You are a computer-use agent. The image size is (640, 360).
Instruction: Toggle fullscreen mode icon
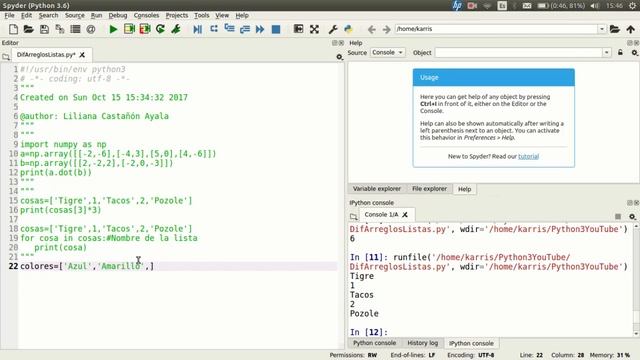tap(314, 29)
